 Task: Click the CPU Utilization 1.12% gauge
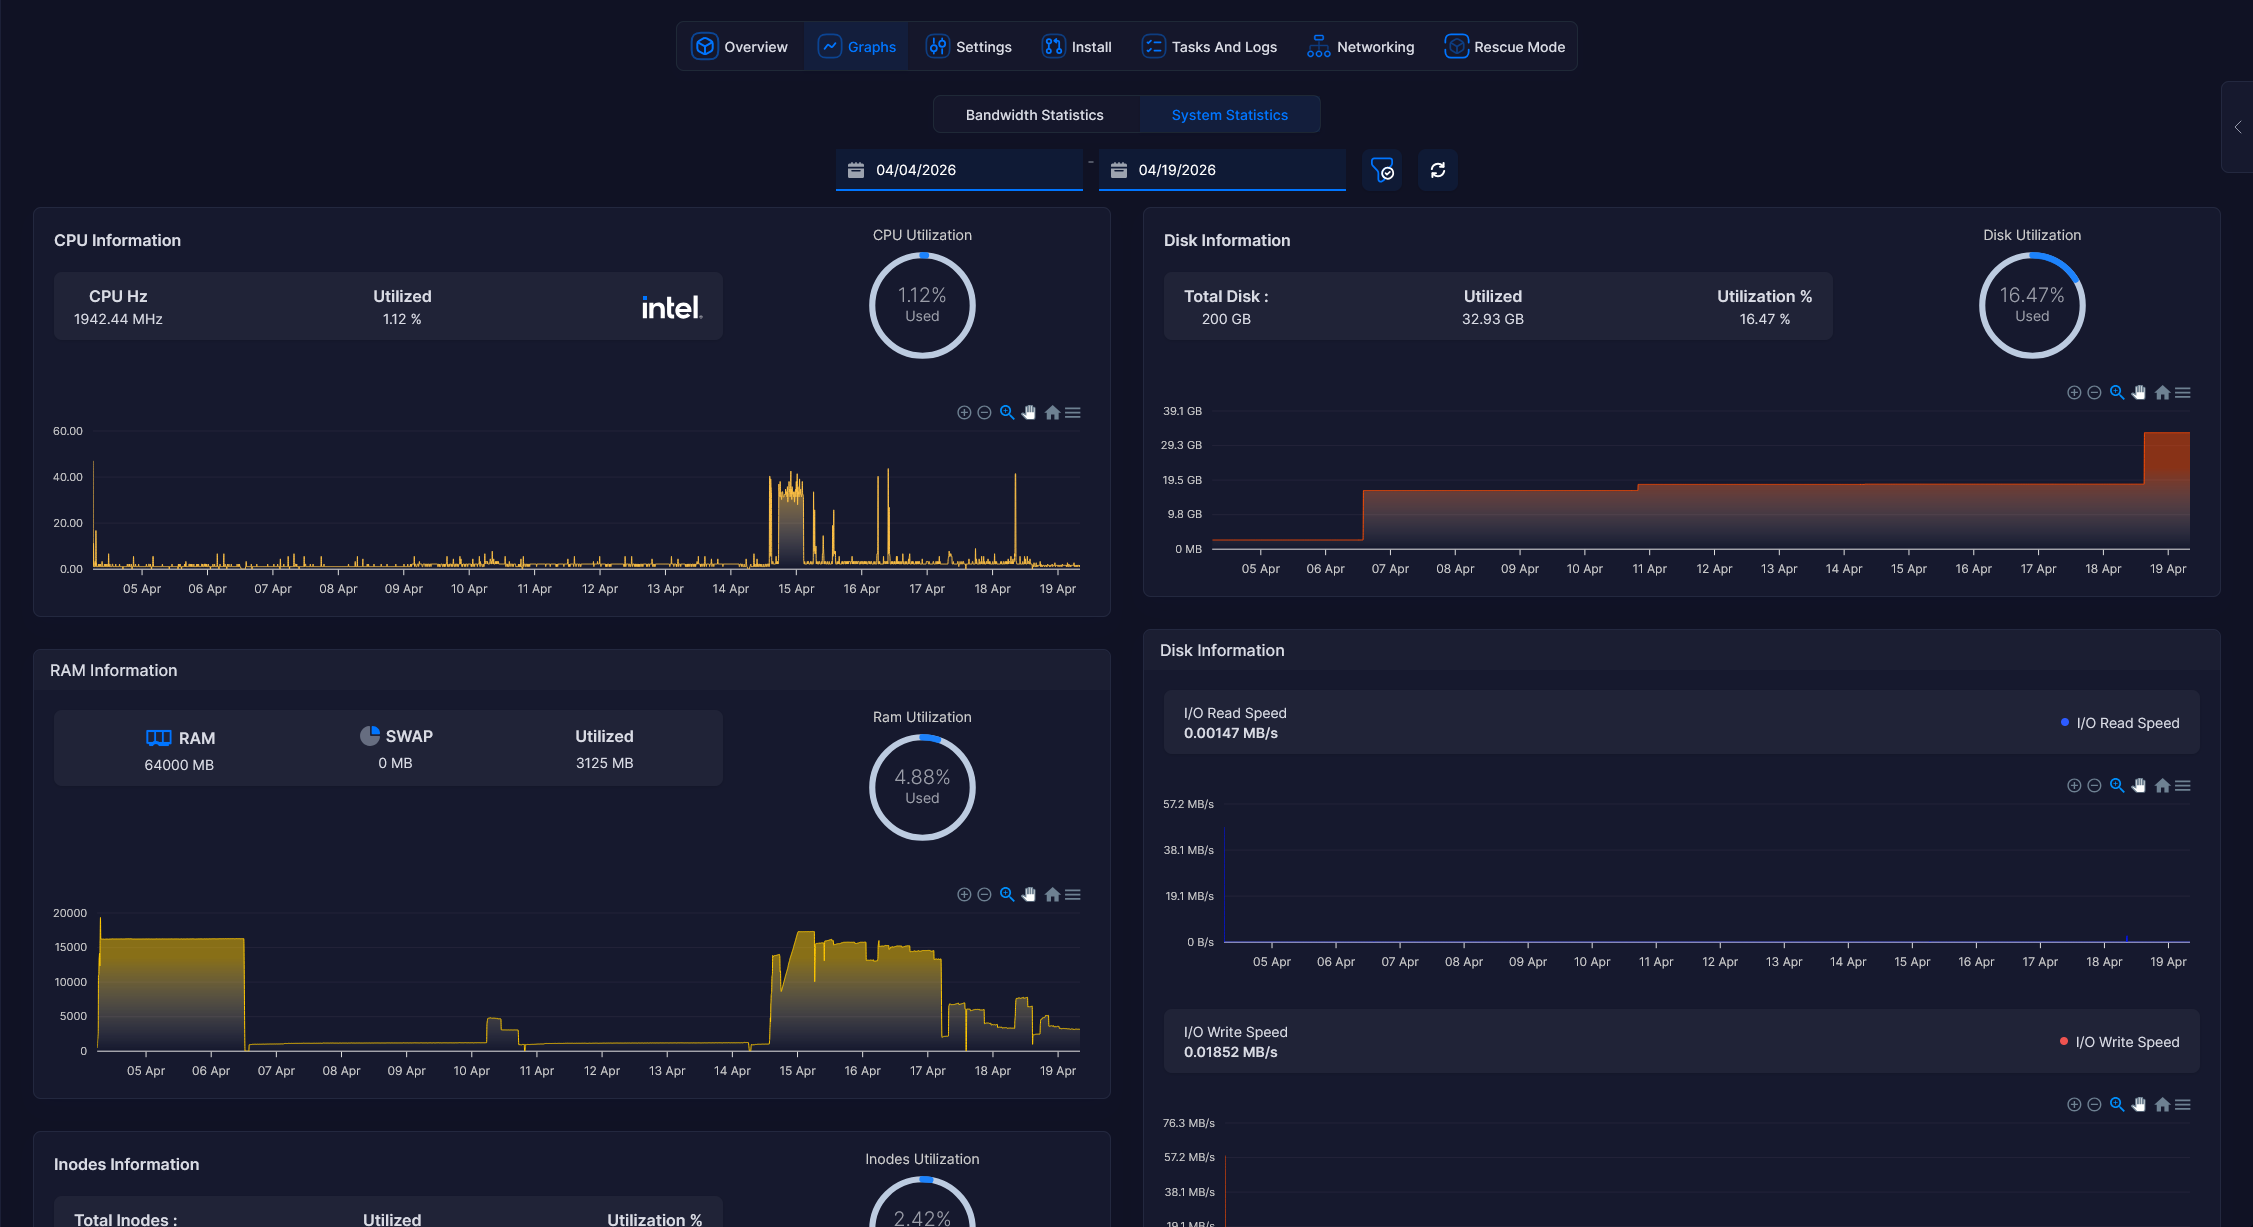coord(922,305)
